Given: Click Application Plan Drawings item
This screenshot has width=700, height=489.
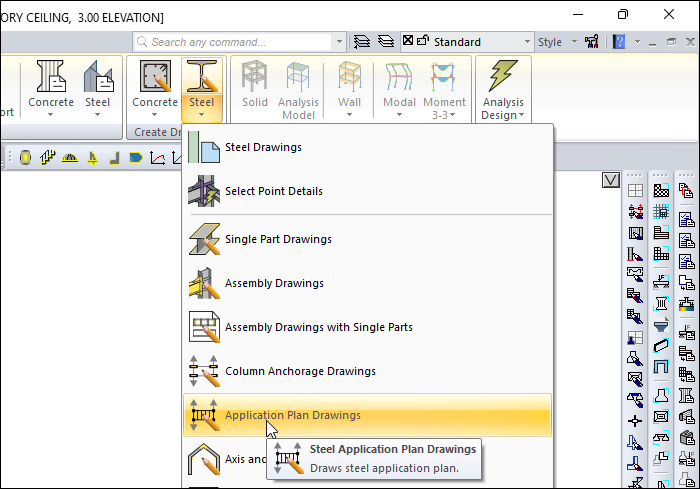Looking at the screenshot, I should coord(293,415).
